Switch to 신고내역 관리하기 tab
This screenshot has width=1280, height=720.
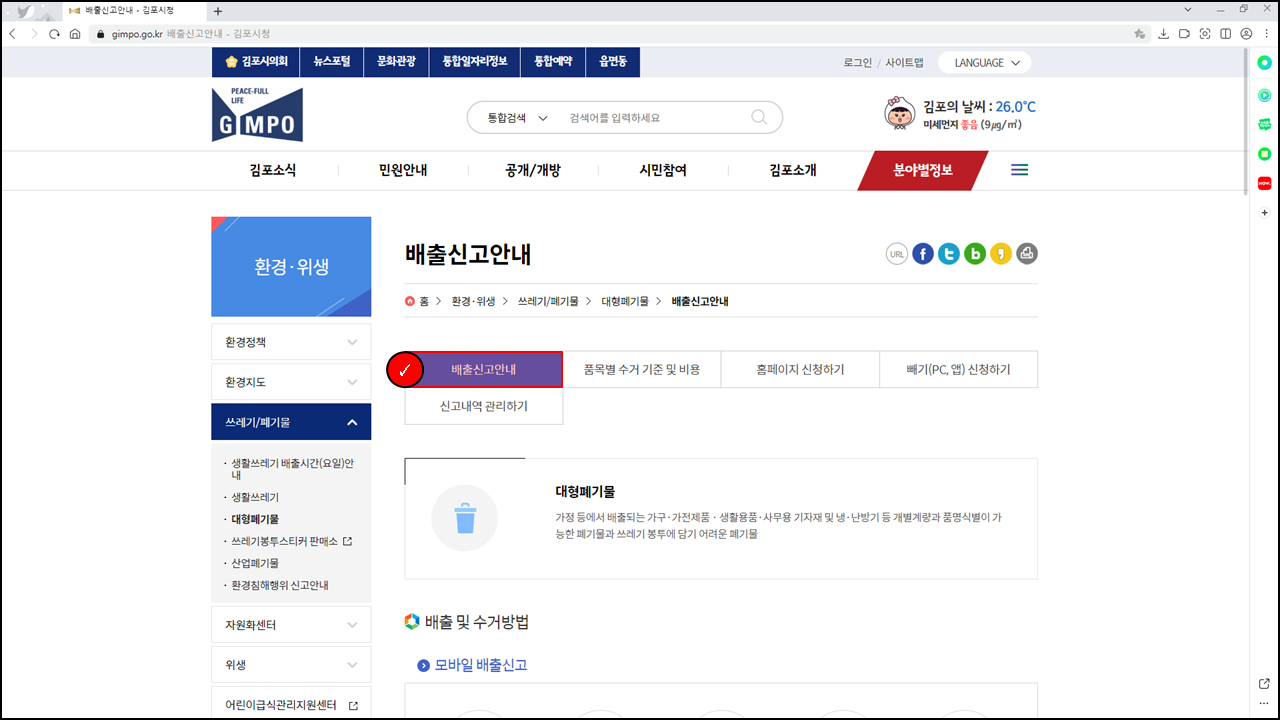coord(484,406)
